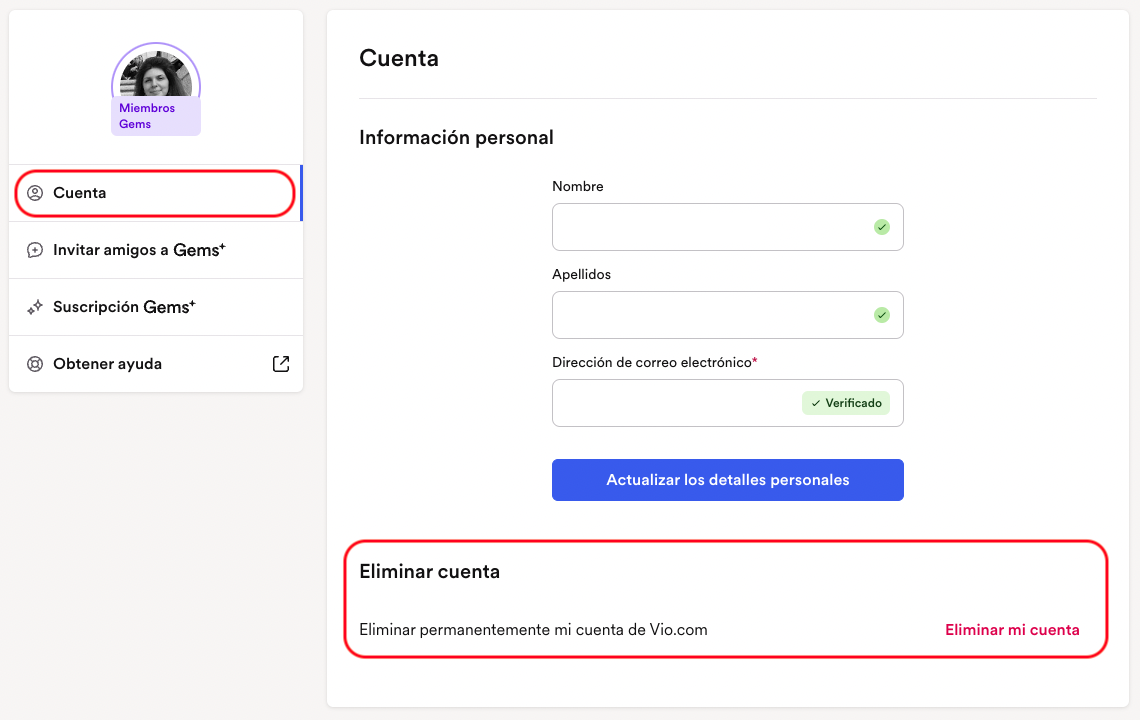Focus the Apellidos input field
Viewport: 1140px width, 720px height.
(x=728, y=315)
